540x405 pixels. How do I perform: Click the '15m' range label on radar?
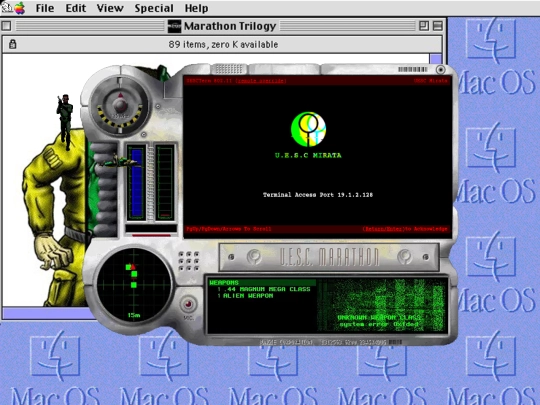pyautogui.click(x=134, y=315)
